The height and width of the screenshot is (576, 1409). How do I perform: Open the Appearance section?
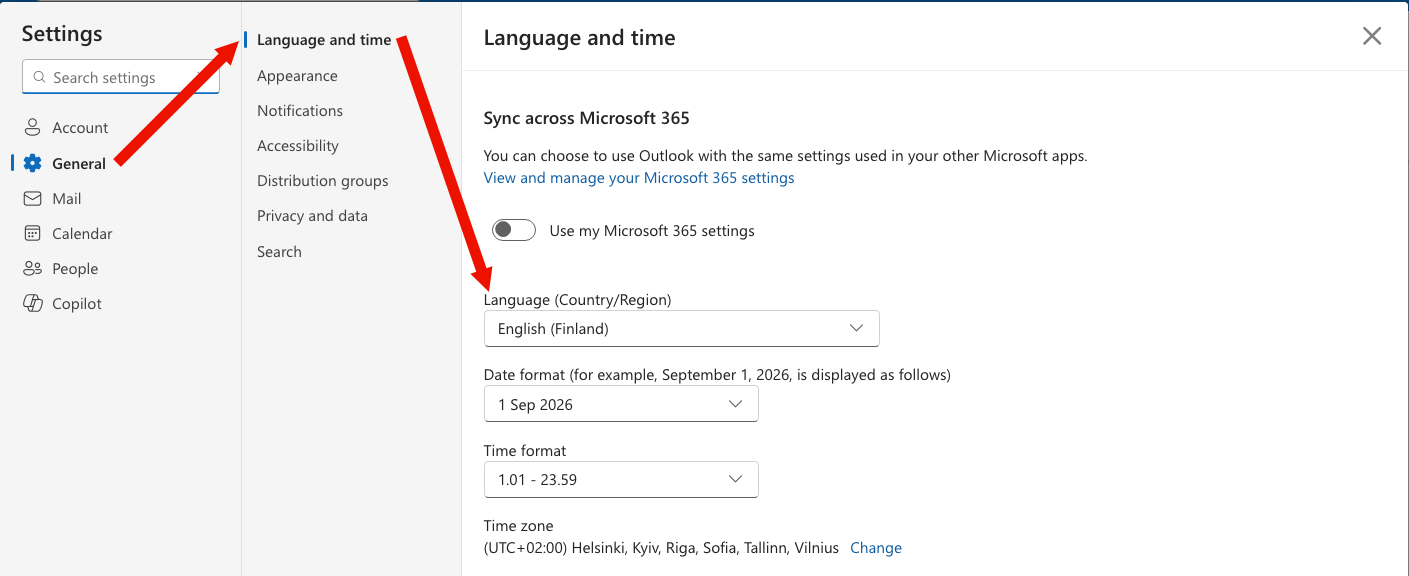click(297, 76)
